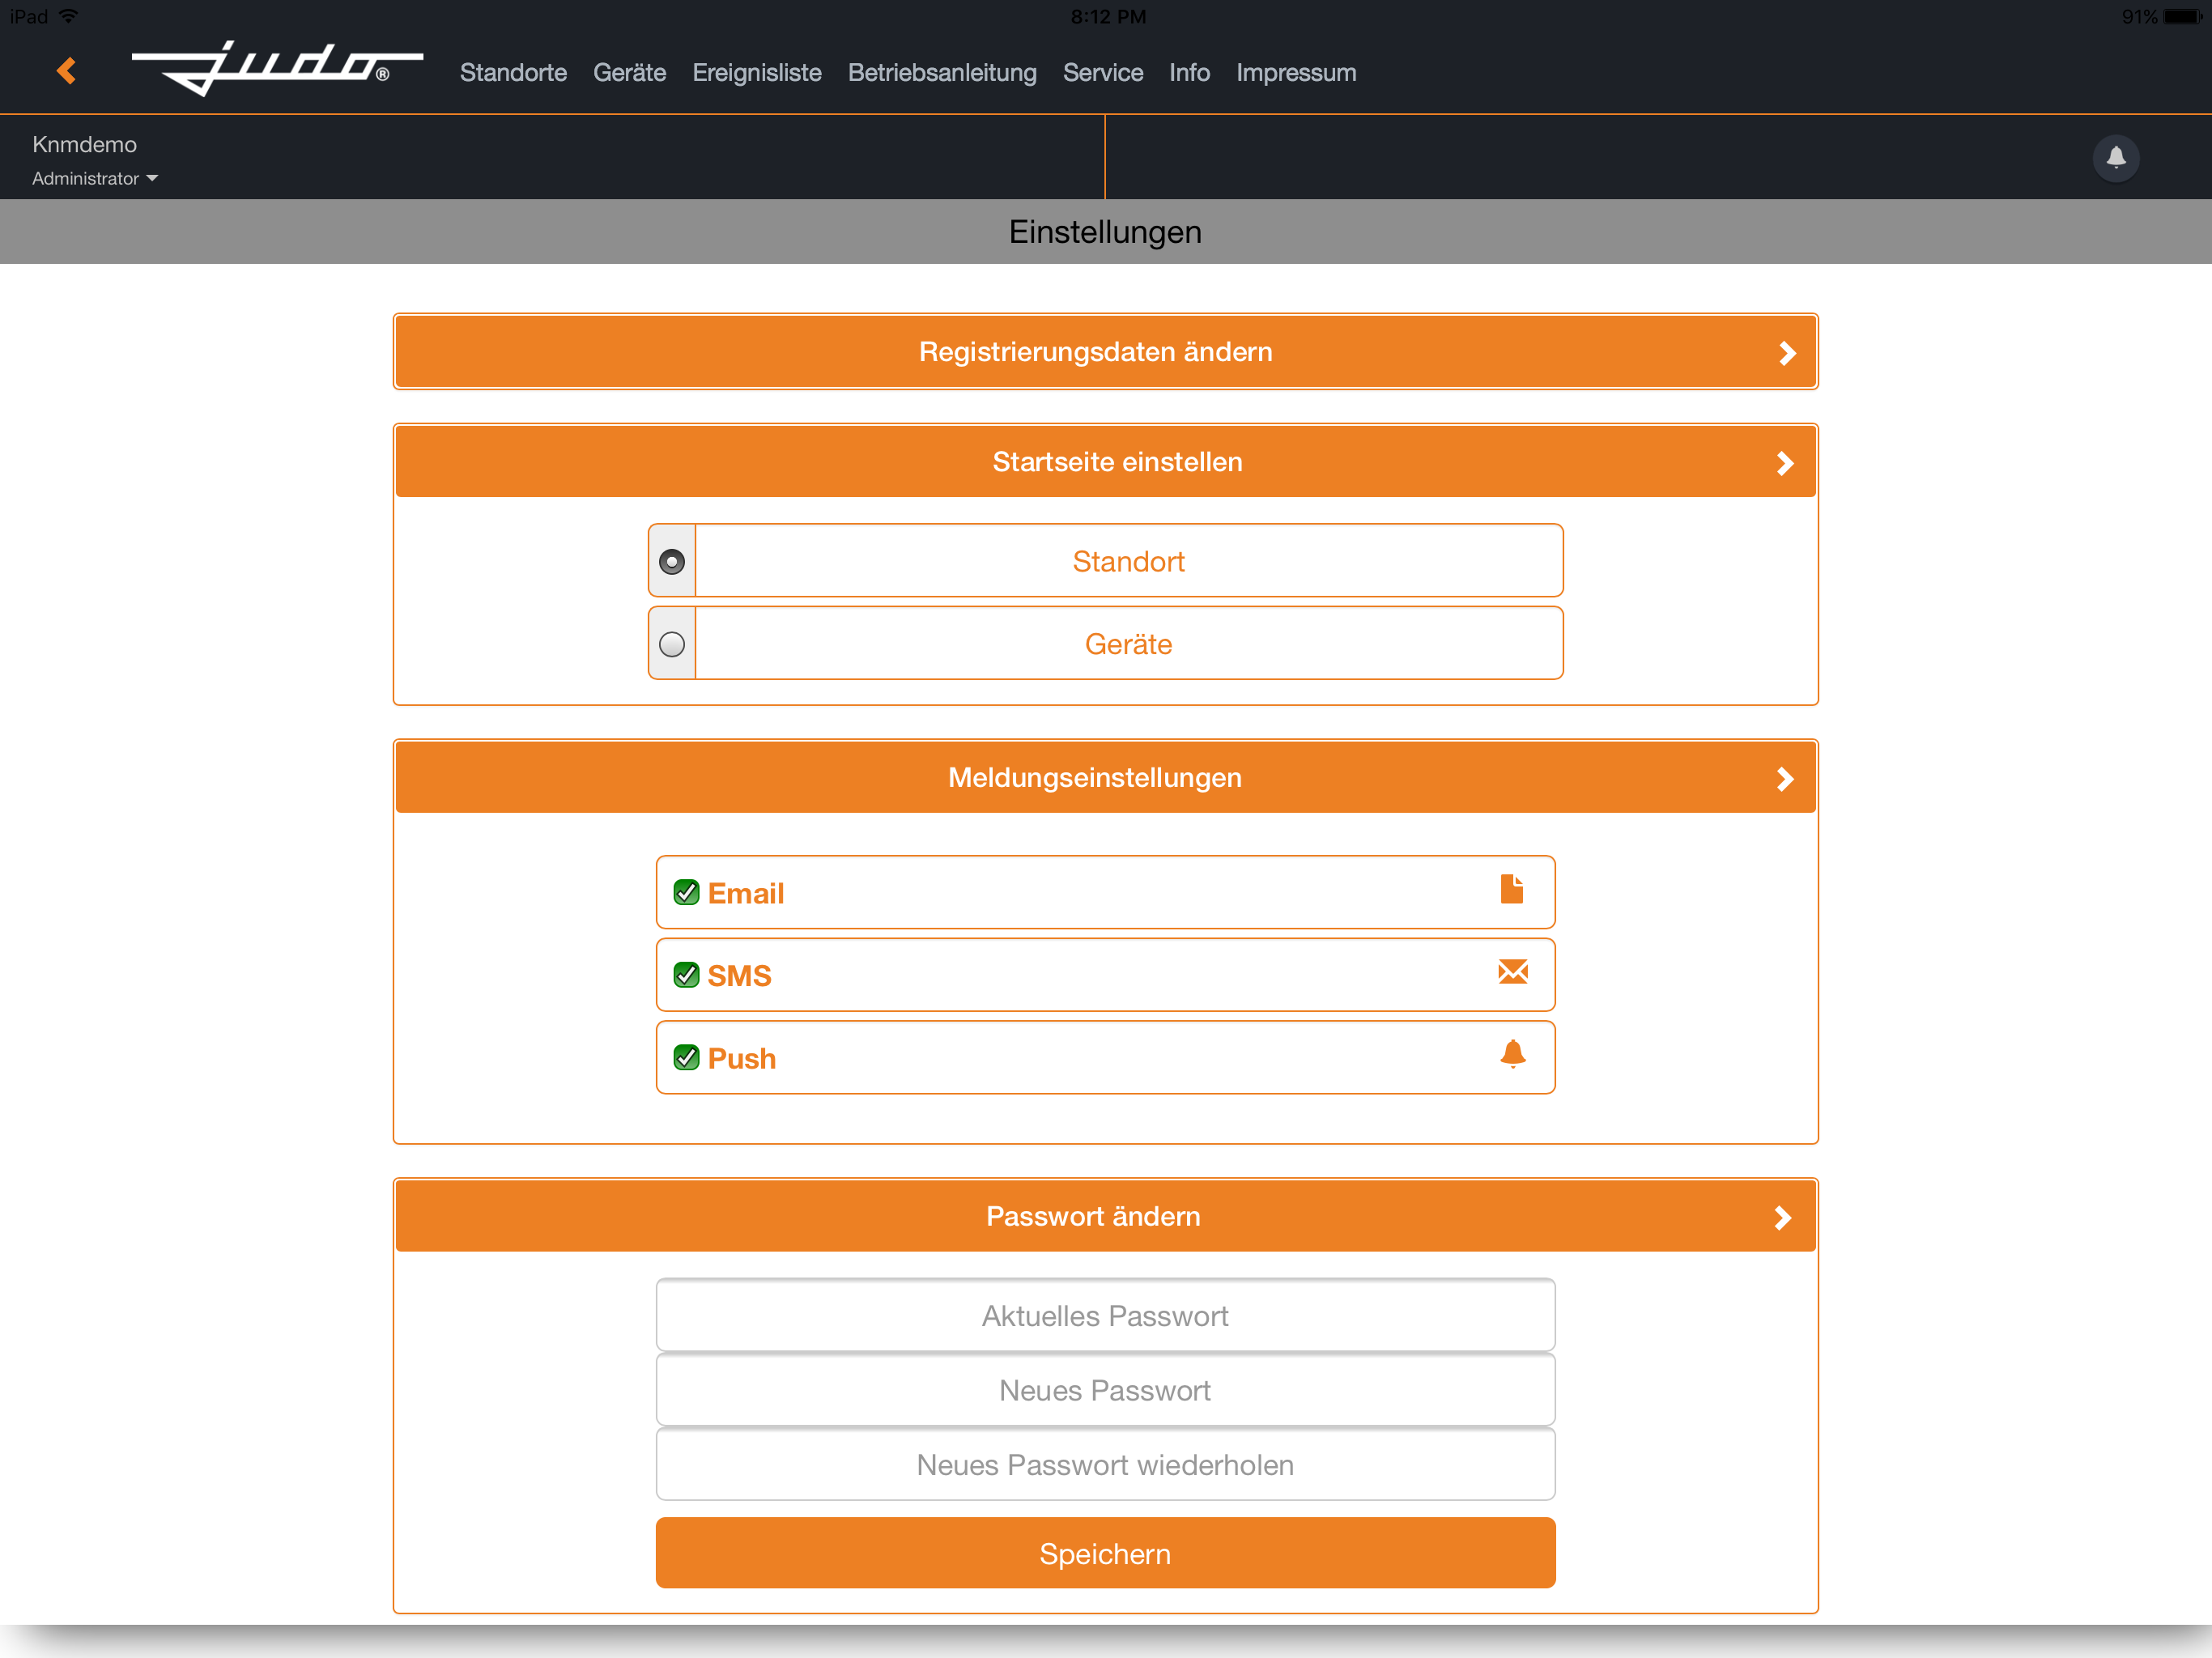This screenshot has height=1658, width=2212.
Task: Tap the battery indicator icon
Action: 2182,16
